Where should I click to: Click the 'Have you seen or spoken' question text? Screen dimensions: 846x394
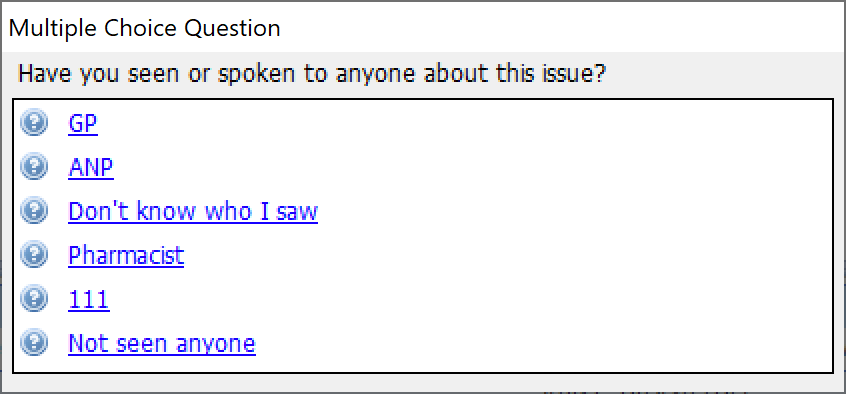pos(311,73)
